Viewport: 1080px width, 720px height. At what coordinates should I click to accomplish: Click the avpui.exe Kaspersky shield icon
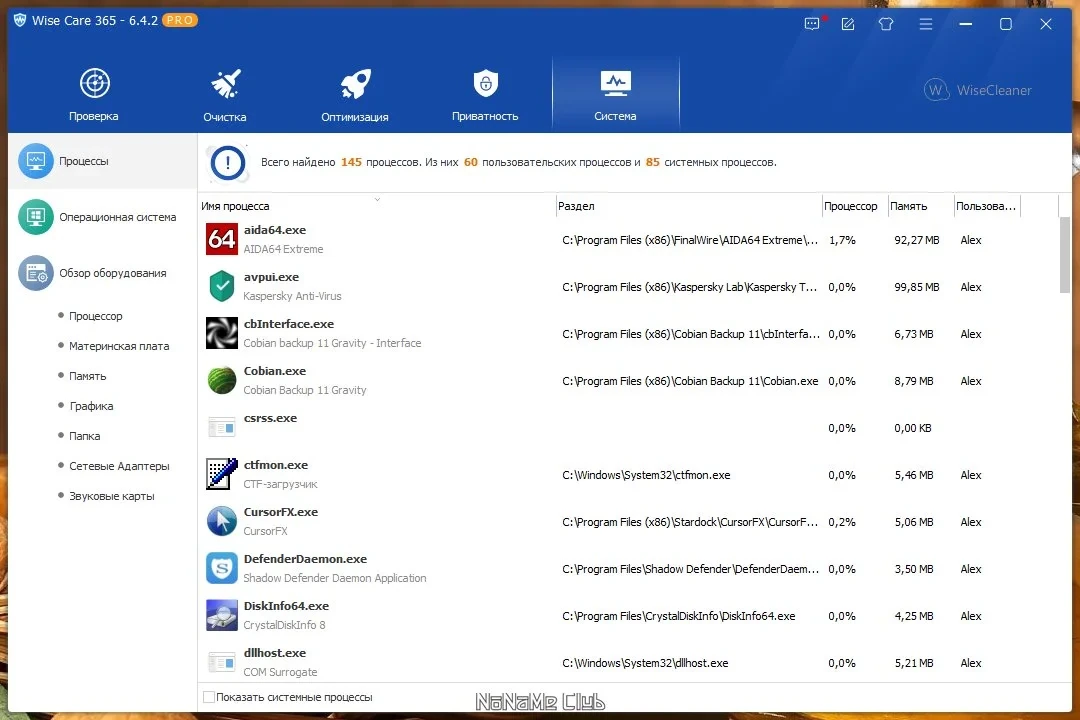222,286
